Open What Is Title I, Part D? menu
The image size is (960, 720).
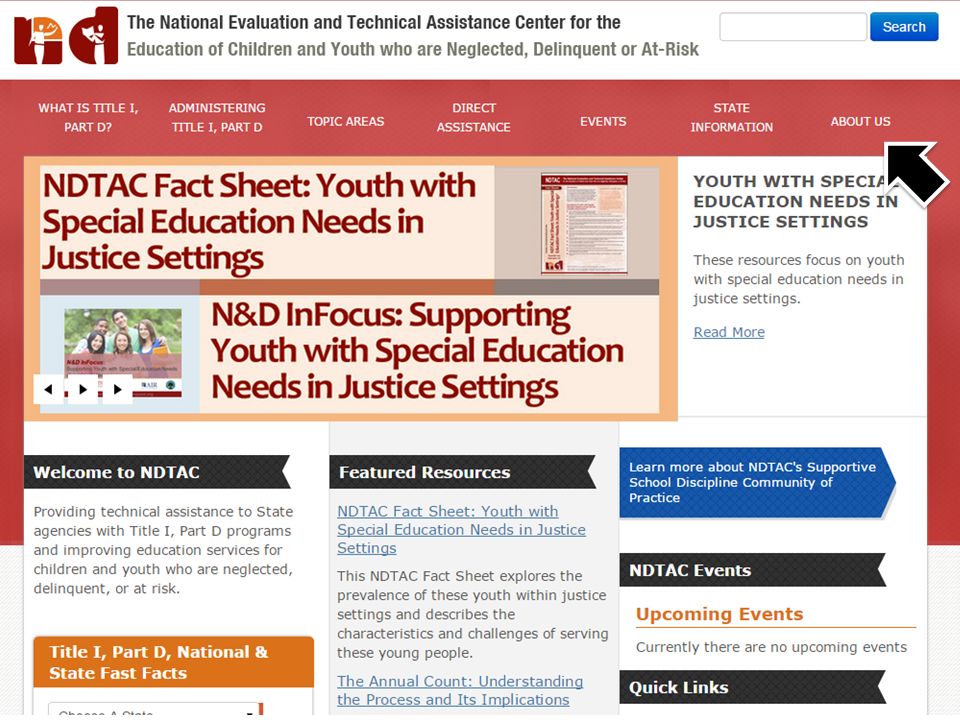point(88,118)
